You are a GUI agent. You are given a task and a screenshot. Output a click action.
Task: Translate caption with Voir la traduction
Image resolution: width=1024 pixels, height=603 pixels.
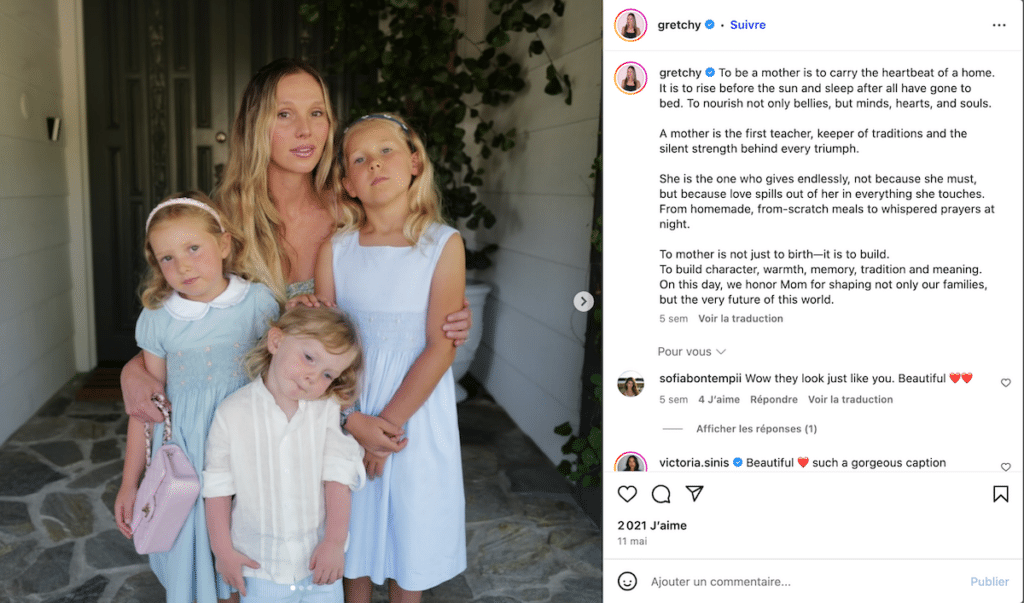tap(740, 318)
